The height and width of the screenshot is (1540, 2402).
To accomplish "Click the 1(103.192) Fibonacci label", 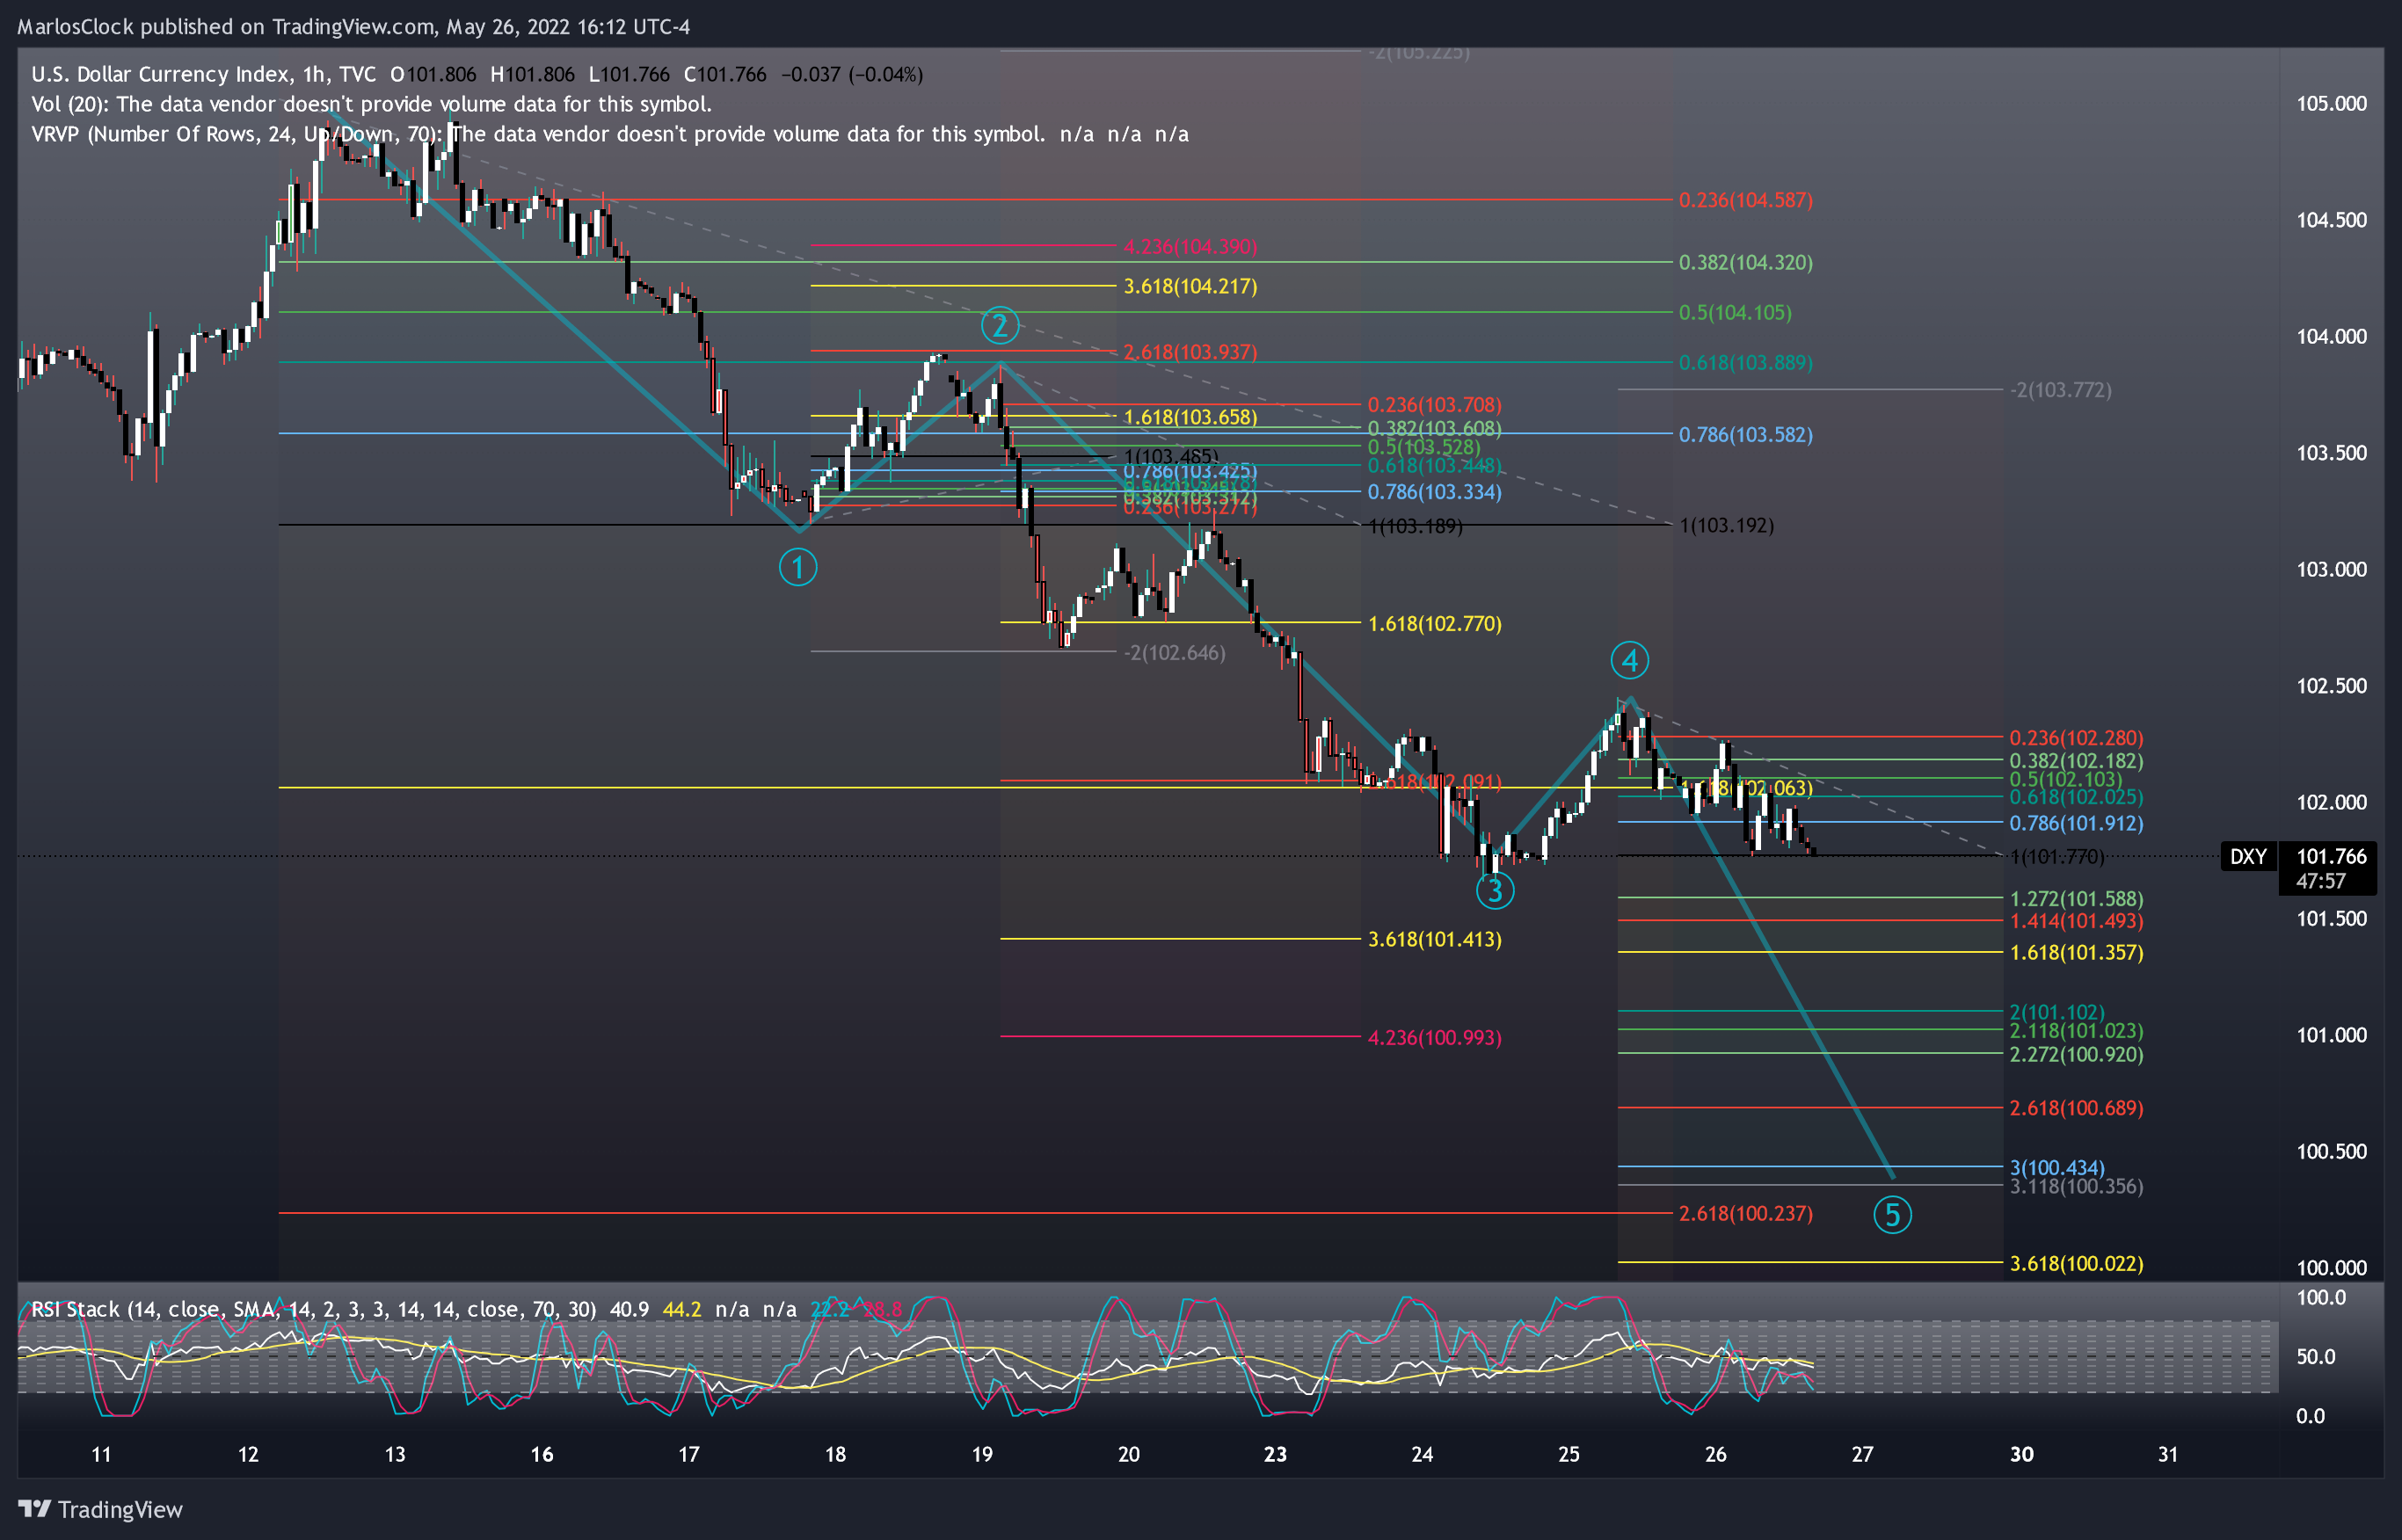I will tap(1727, 525).
